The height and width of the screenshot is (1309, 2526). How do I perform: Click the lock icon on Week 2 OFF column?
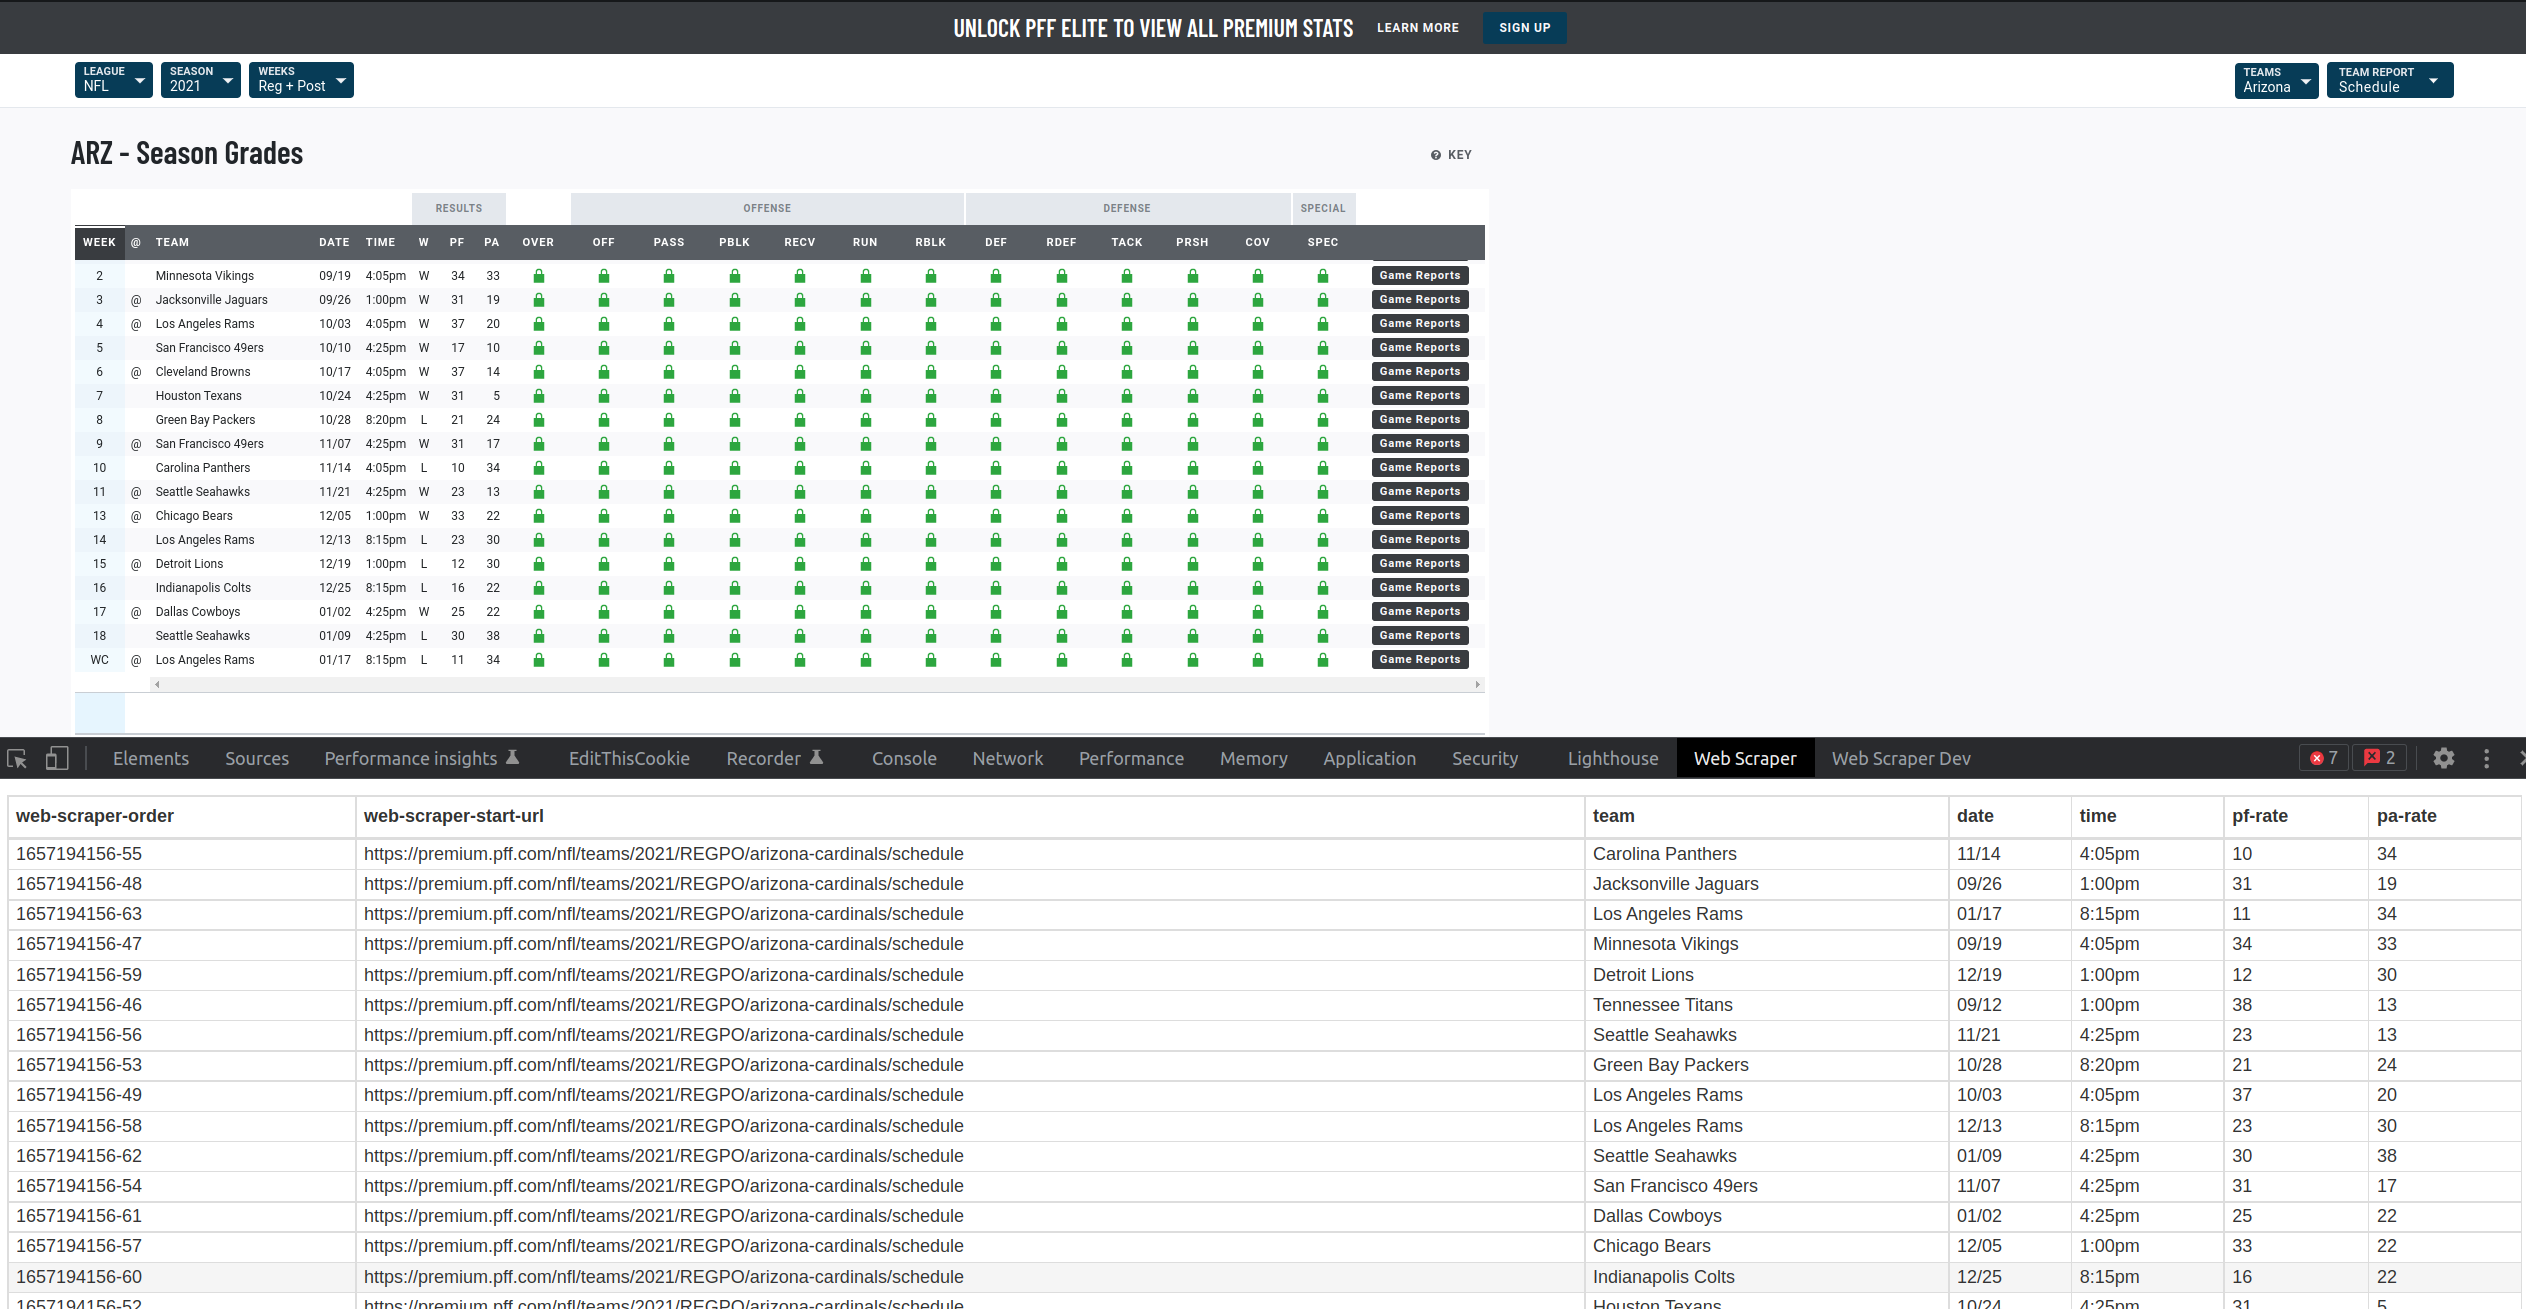click(x=603, y=274)
